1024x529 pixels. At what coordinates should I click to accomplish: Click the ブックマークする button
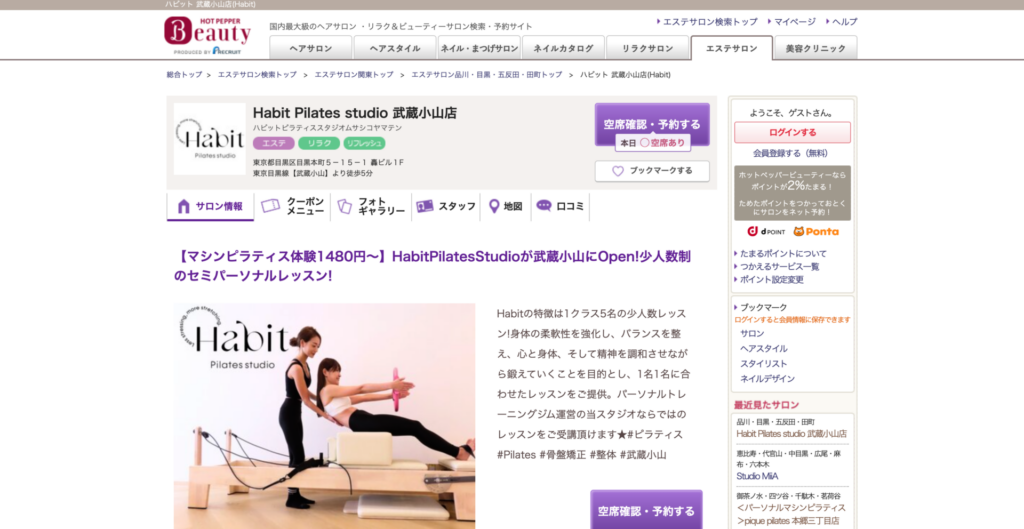[652, 171]
